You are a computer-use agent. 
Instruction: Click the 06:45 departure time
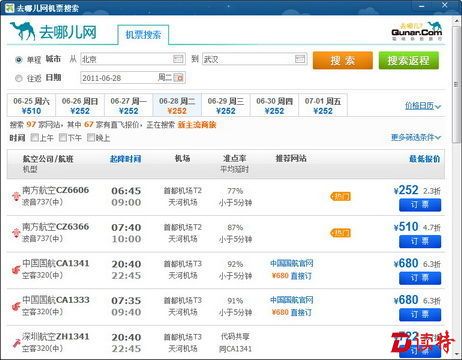point(126,191)
